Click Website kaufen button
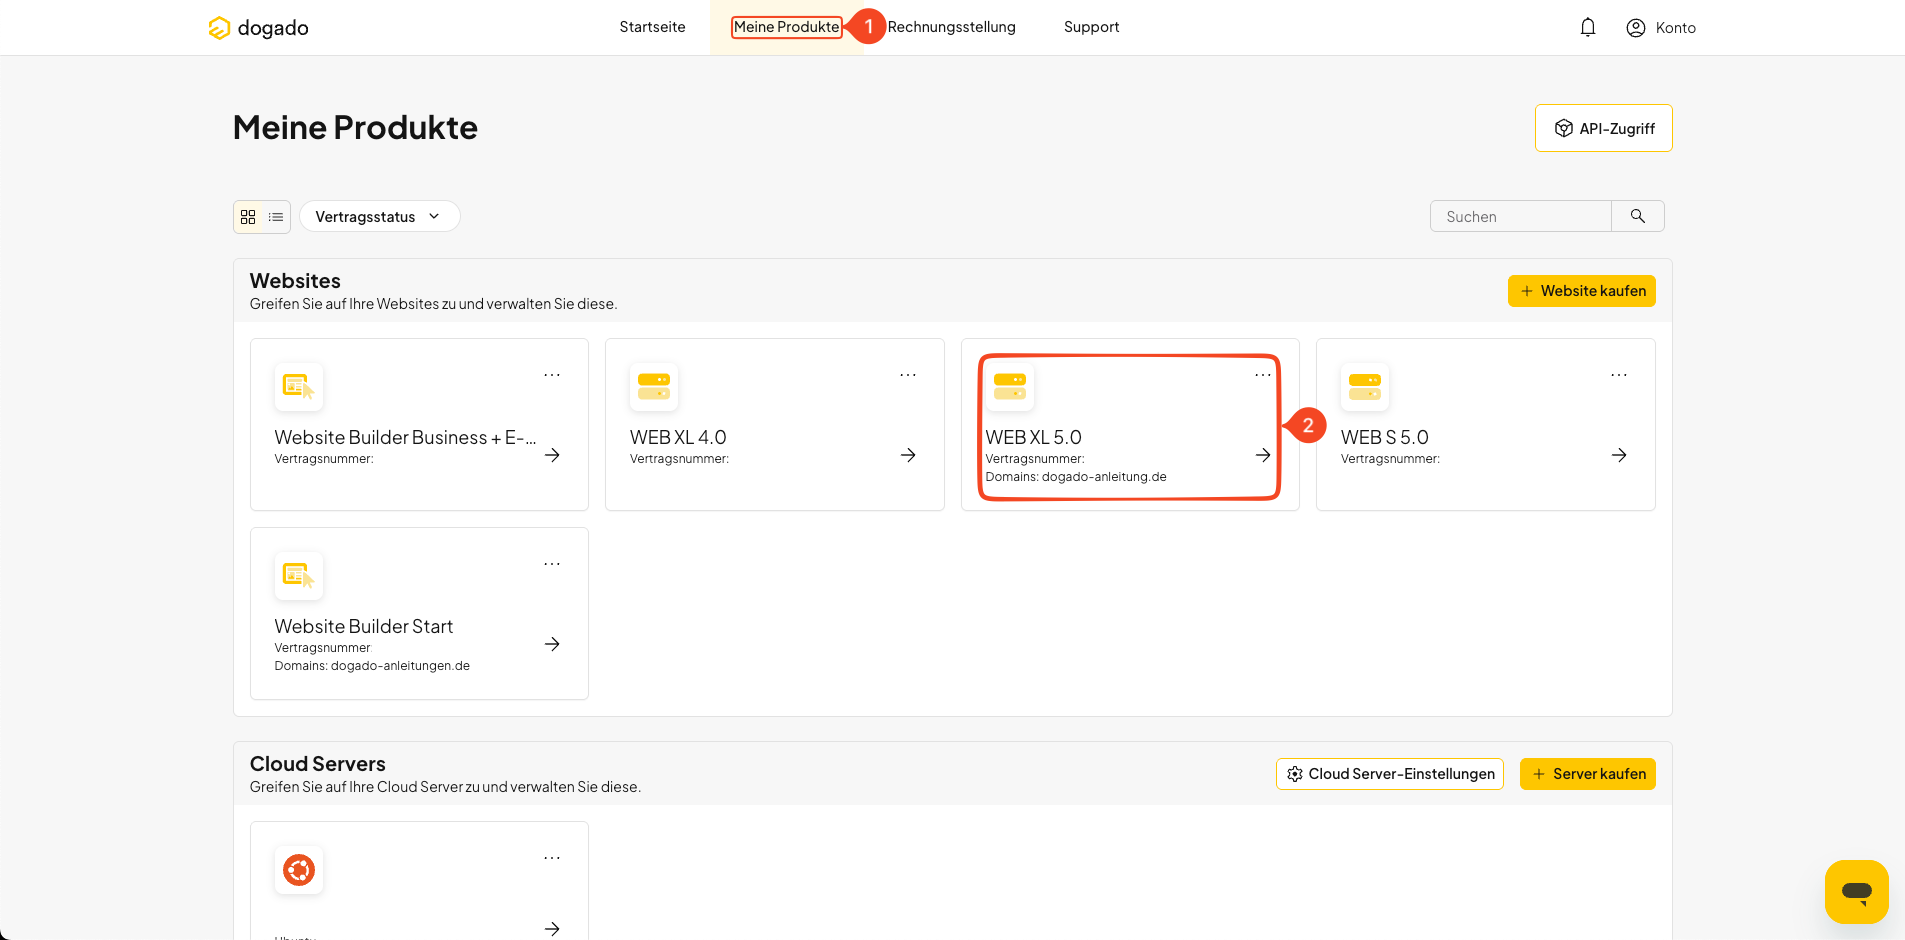Screen dimensions: 1905x940 [x=1582, y=291]
